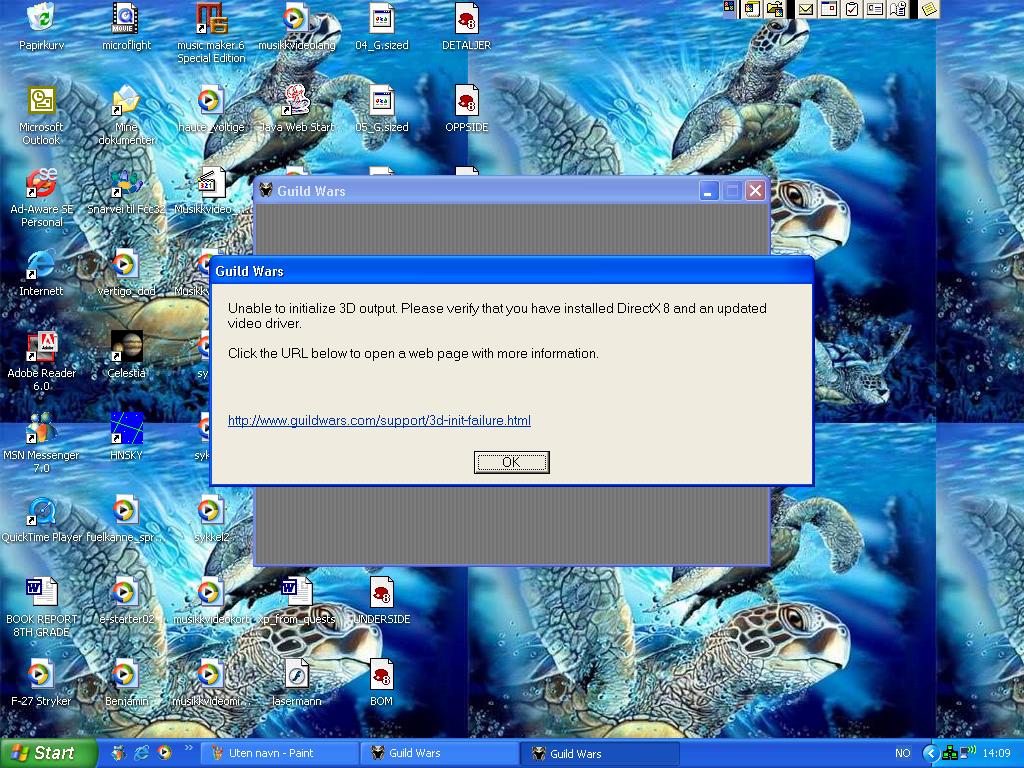Image resolution: width=1024 pixels, height=768 pixels.
Task: Click Office shortcut bar open document folder
Action: click(x=775, y=8)
